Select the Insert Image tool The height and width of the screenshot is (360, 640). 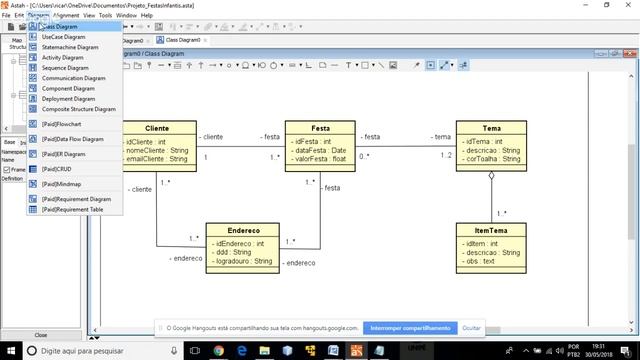point(393,65)
